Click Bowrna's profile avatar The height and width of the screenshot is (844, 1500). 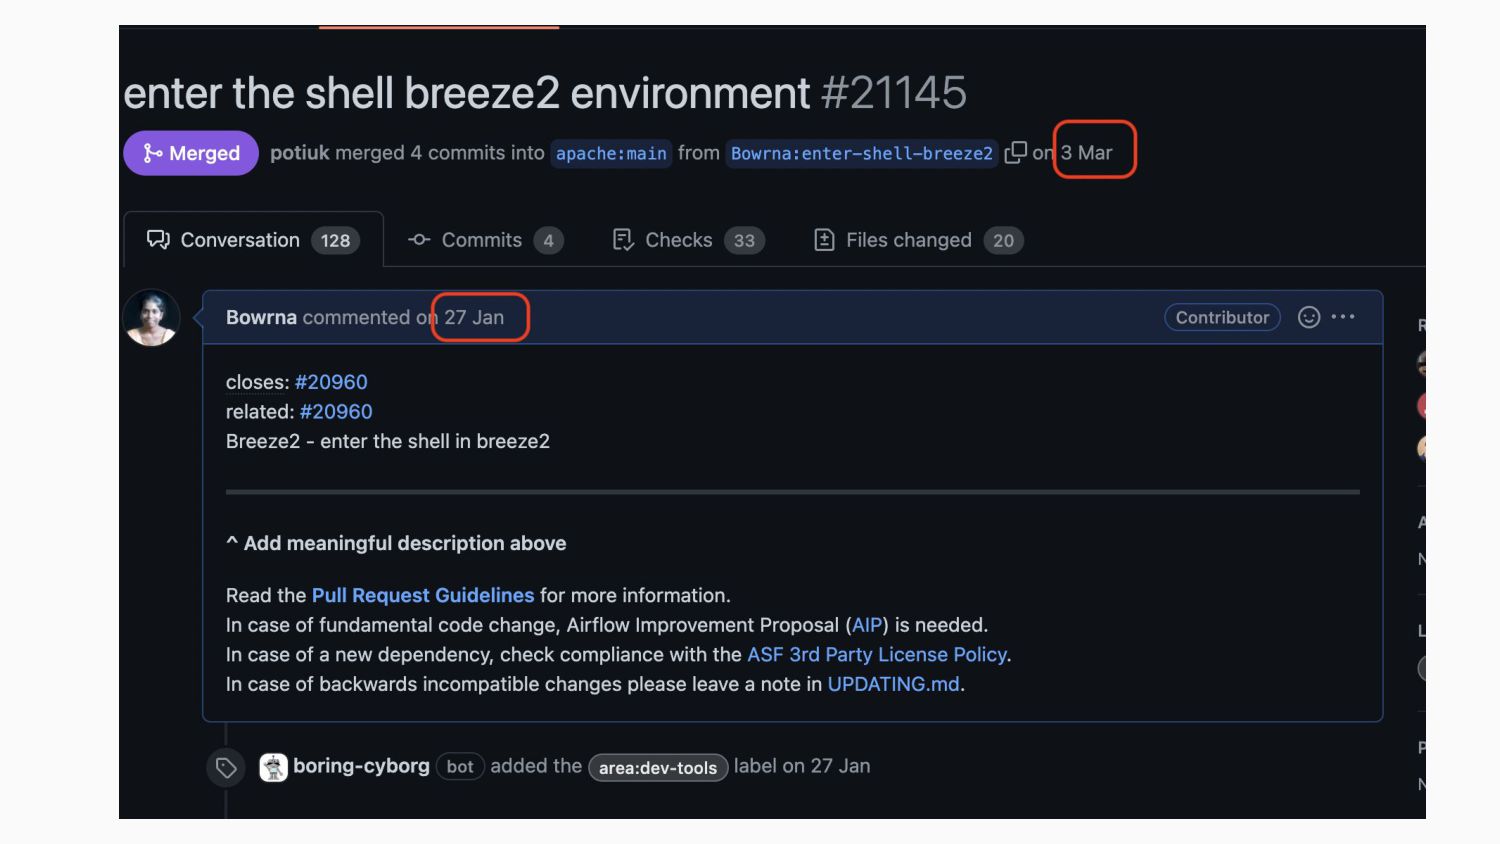point(151,318)
